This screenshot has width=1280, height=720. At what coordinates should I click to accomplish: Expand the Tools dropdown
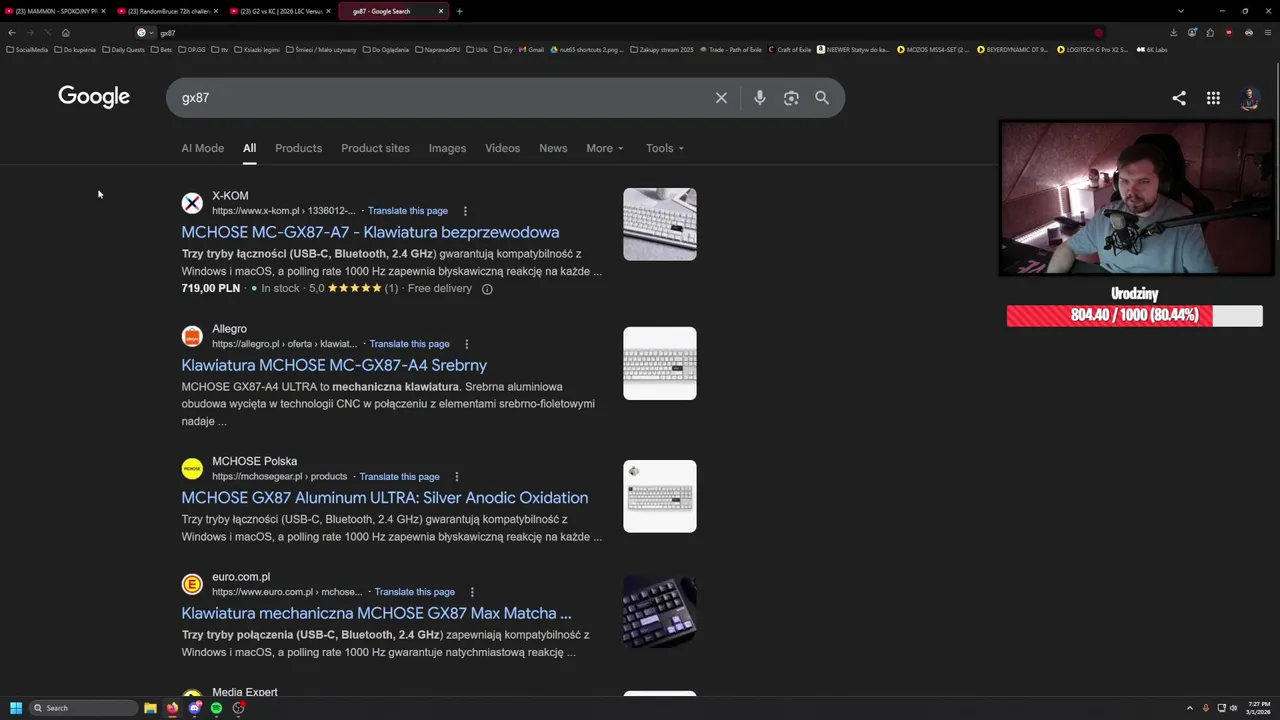665,148
